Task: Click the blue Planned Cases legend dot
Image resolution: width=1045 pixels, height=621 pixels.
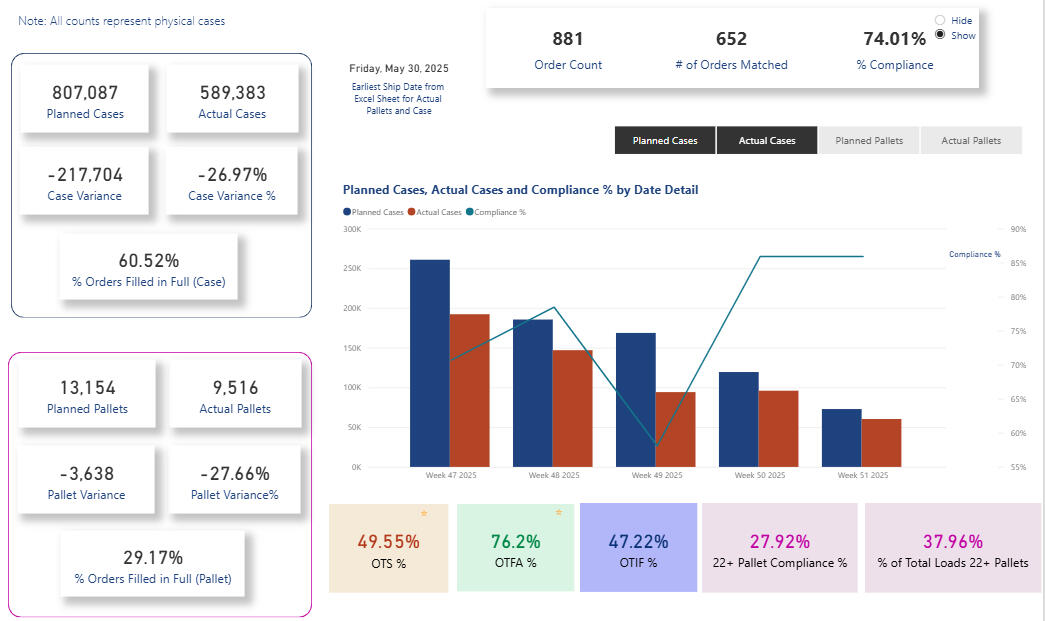Action: point(347,212)
